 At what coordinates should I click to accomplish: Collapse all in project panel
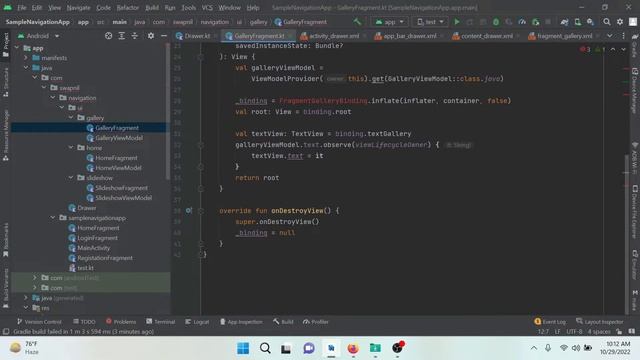[135, 36]
